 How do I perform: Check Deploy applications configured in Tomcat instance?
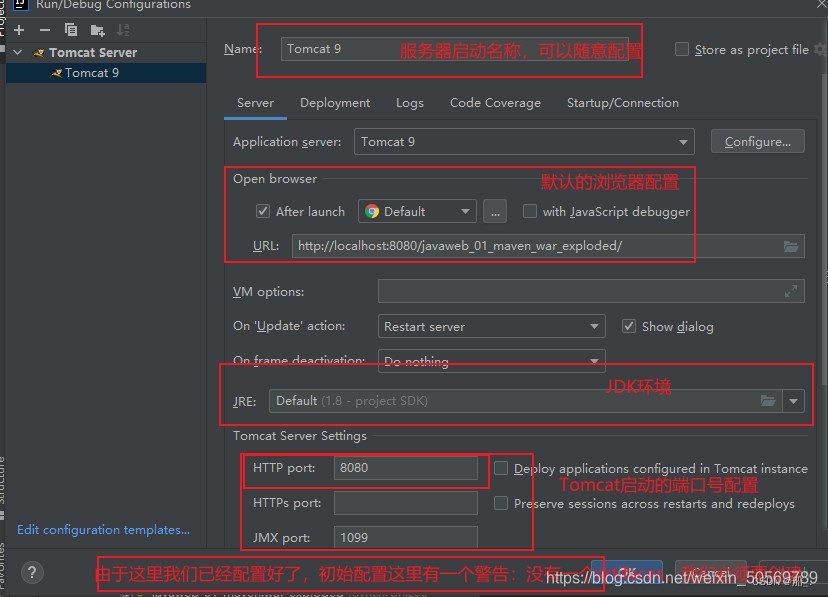coord(501,468)
